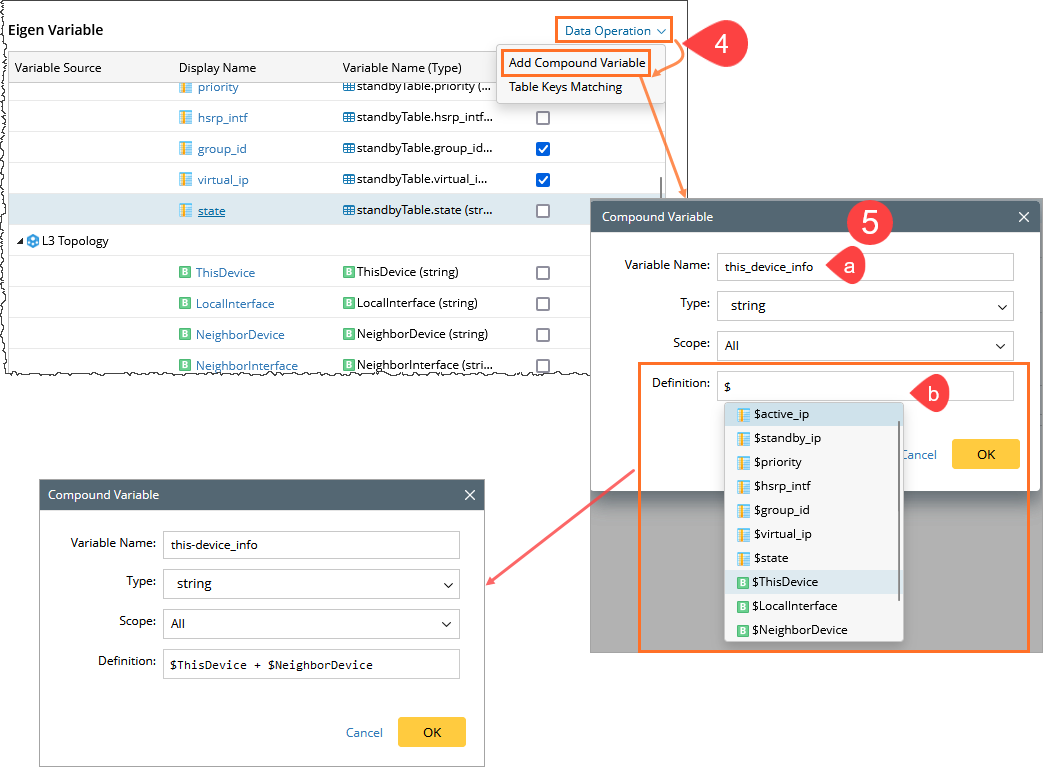Click grid icon before standbyTable.virtual_i
Screen dimensions: 1043x767
point(349,179)
